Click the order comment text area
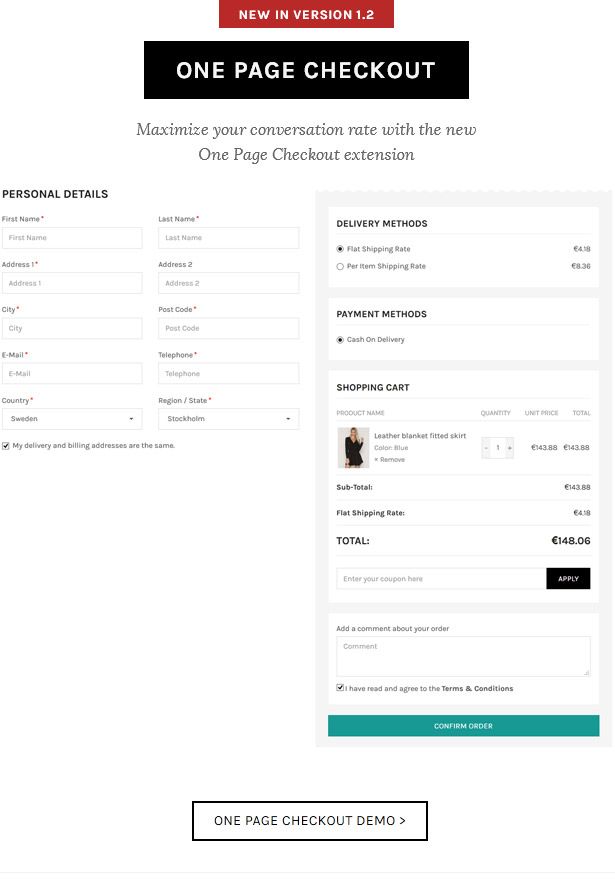The height and width of the screenshot is (896, 615). click(463, 656)
